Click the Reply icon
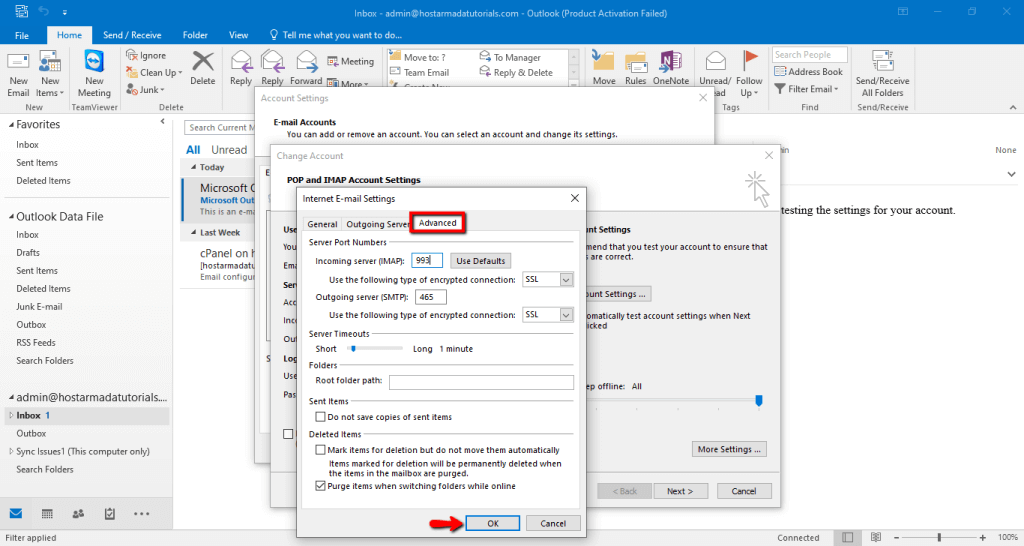Viewport: 1024px width, 546px height. tap(241, 62)
